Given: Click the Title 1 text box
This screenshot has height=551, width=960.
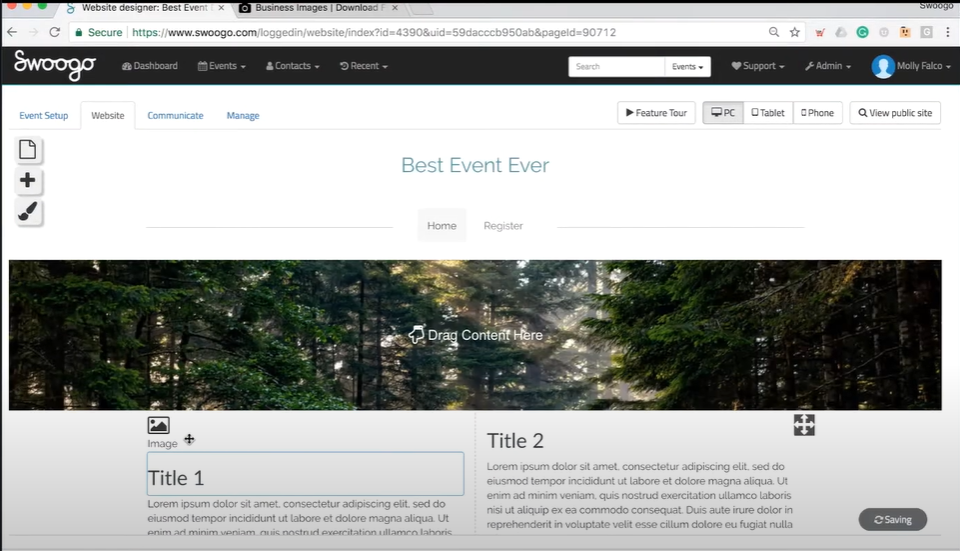Looking at the screenshot, I should (305, 474).
